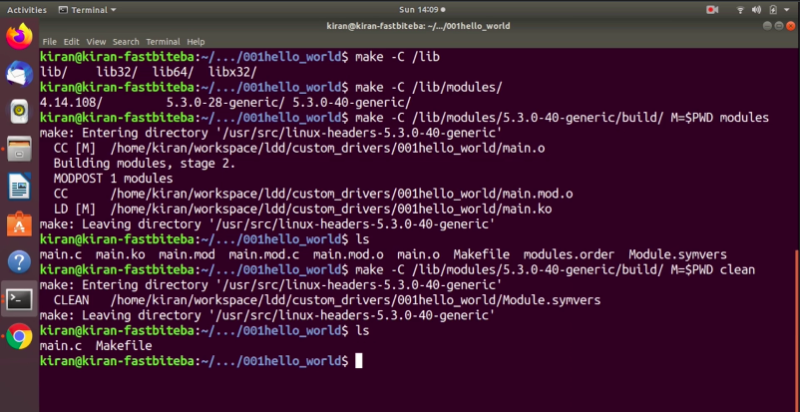Click the CLEAN Module.symvers output line
Viewport: 800px width, 412px height.
(327, 300)
